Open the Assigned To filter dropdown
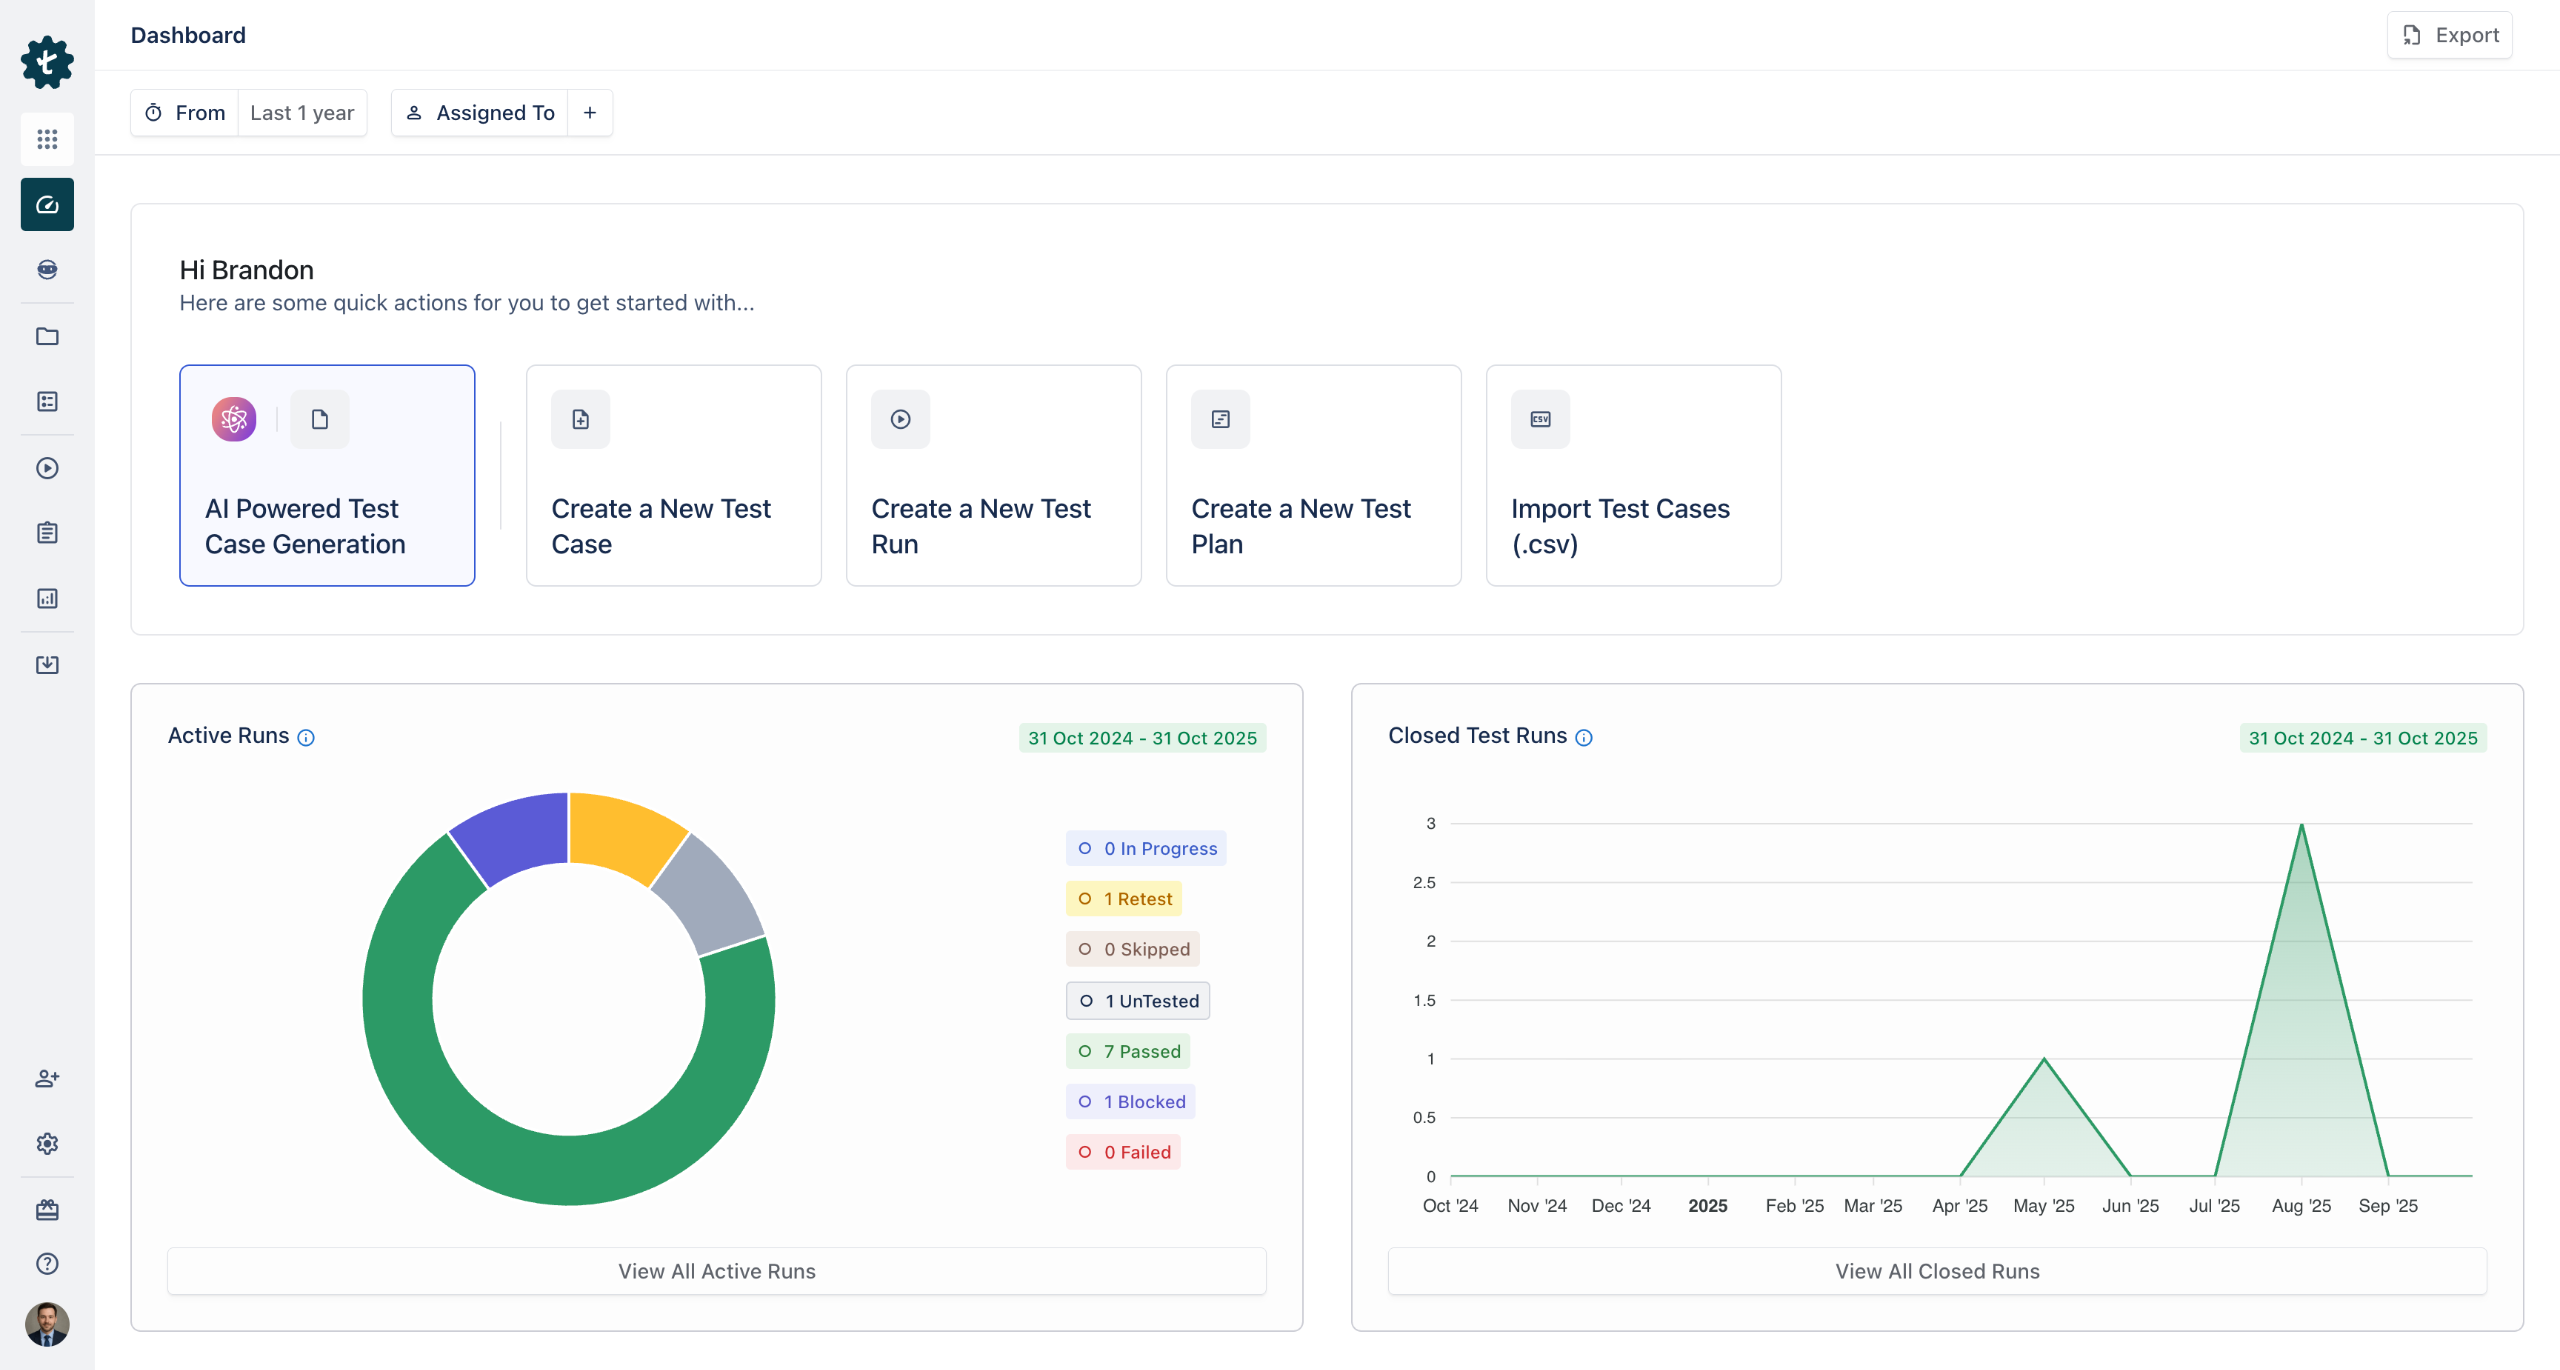This screenshot has width=2560, height=1370. (x=480, y=113)
